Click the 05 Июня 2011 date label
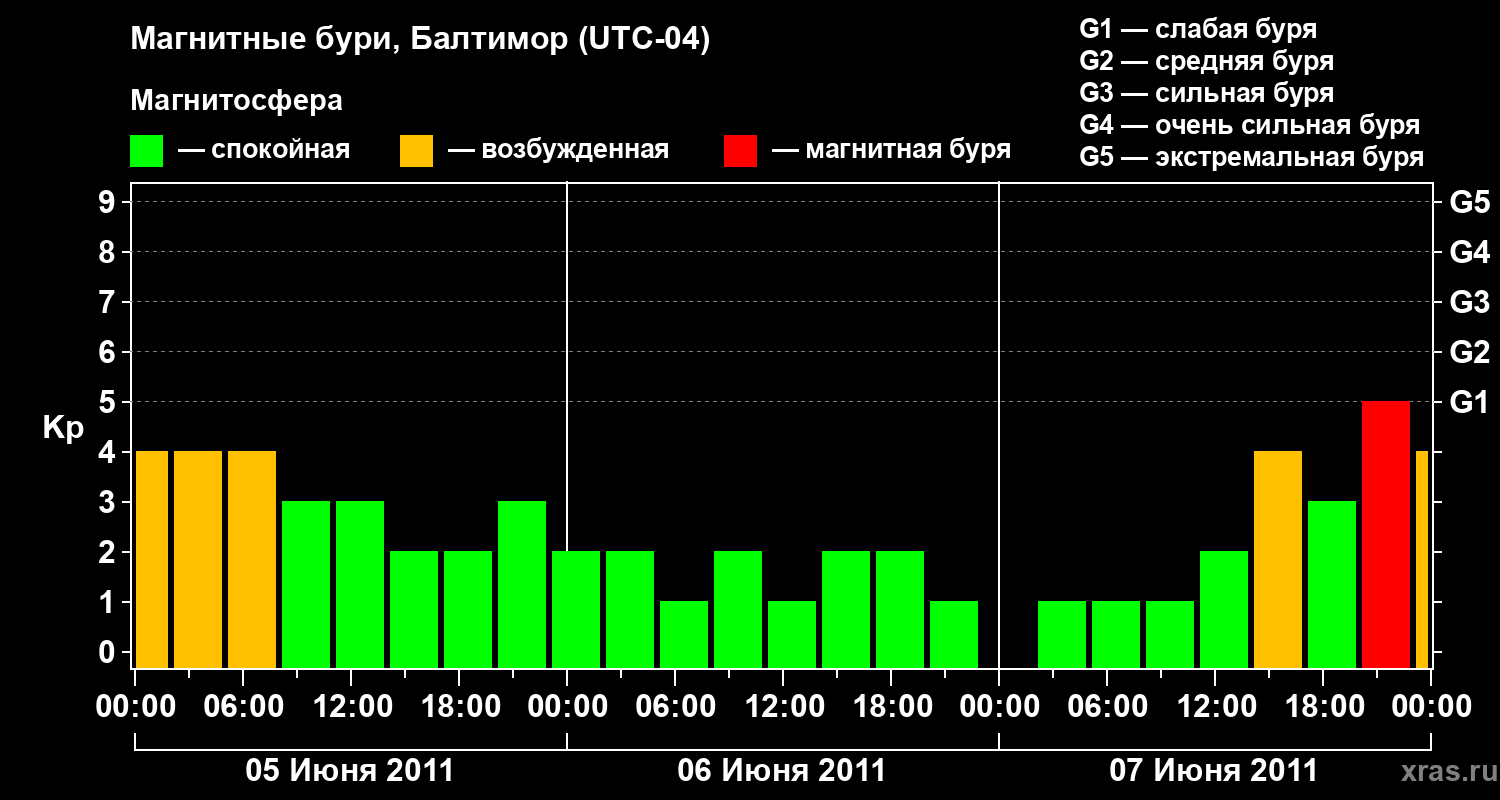 click(x=350, y=771)
